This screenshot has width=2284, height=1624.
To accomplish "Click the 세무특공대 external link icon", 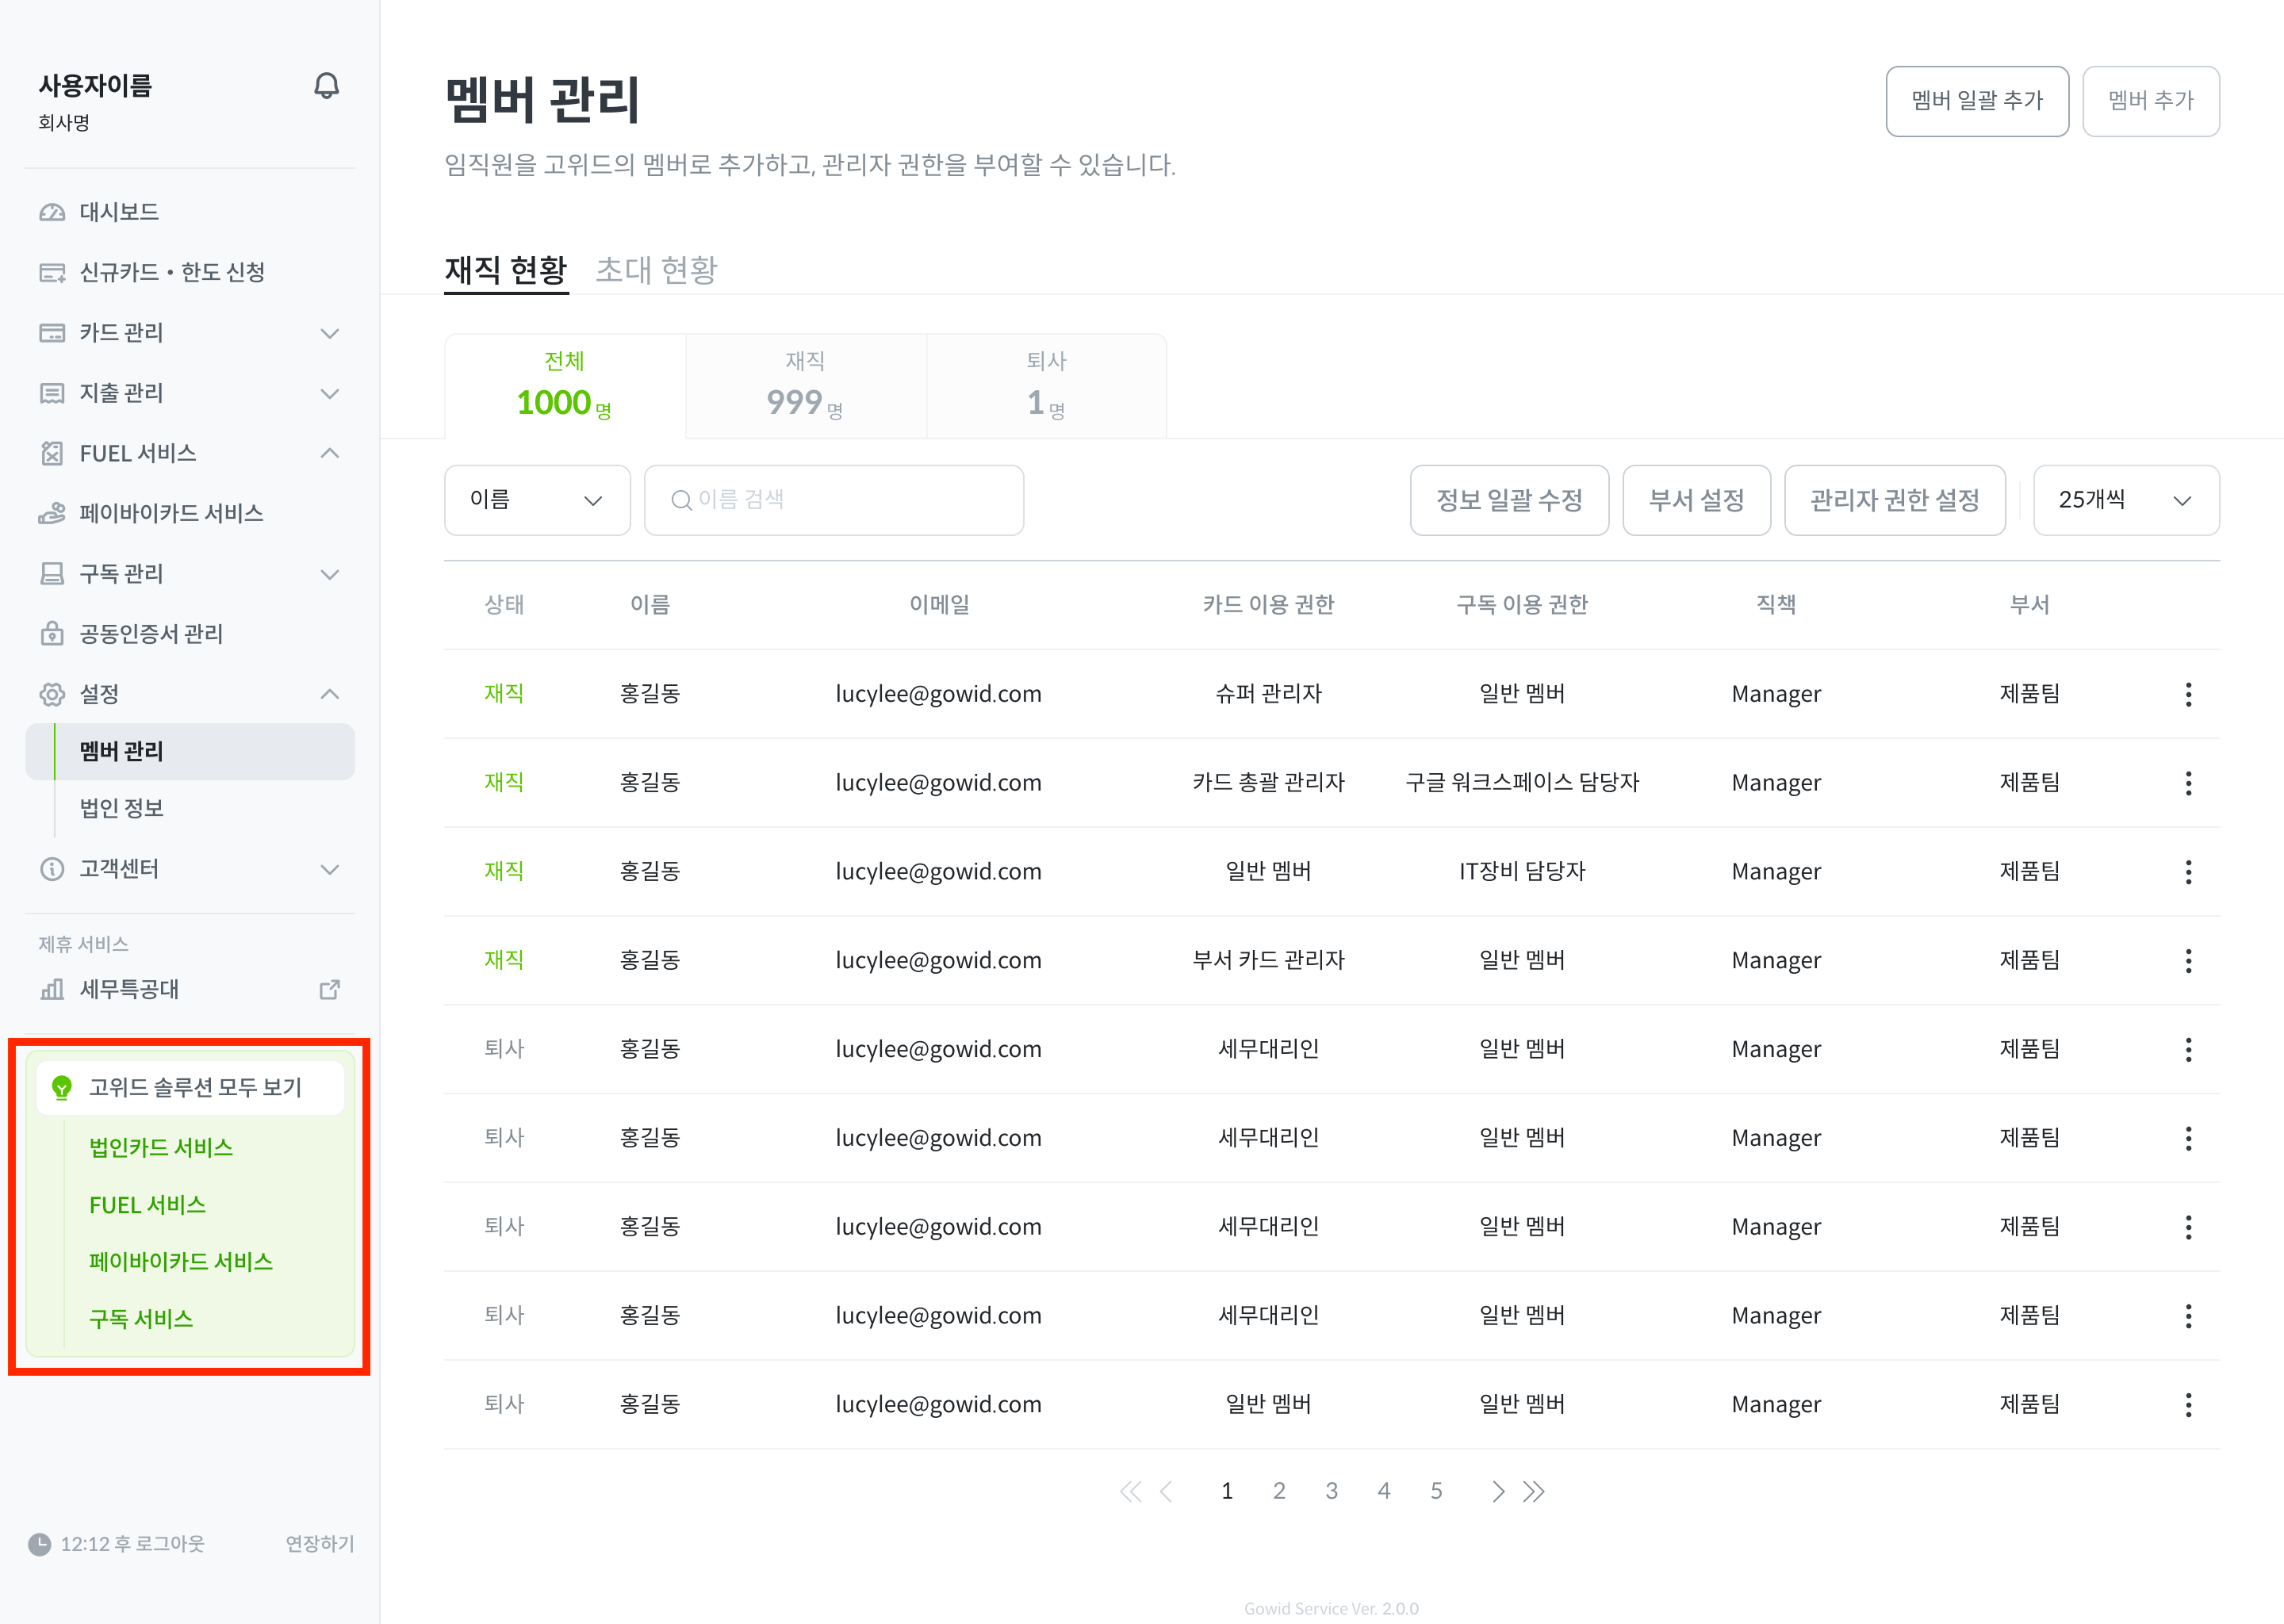I will (329, 989).
